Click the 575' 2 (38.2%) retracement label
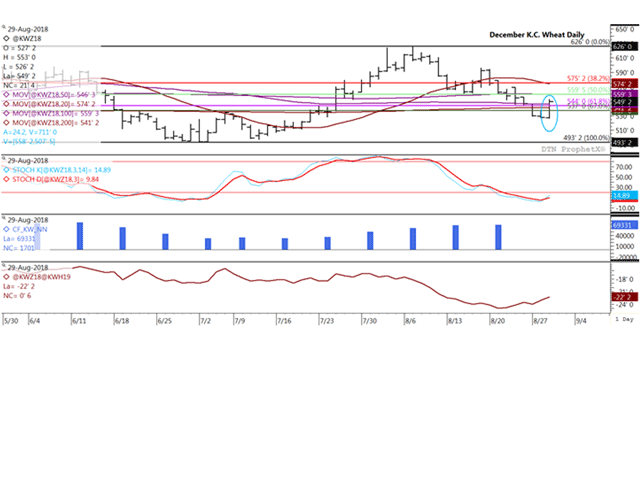The image size is (640, 480). 588,78
